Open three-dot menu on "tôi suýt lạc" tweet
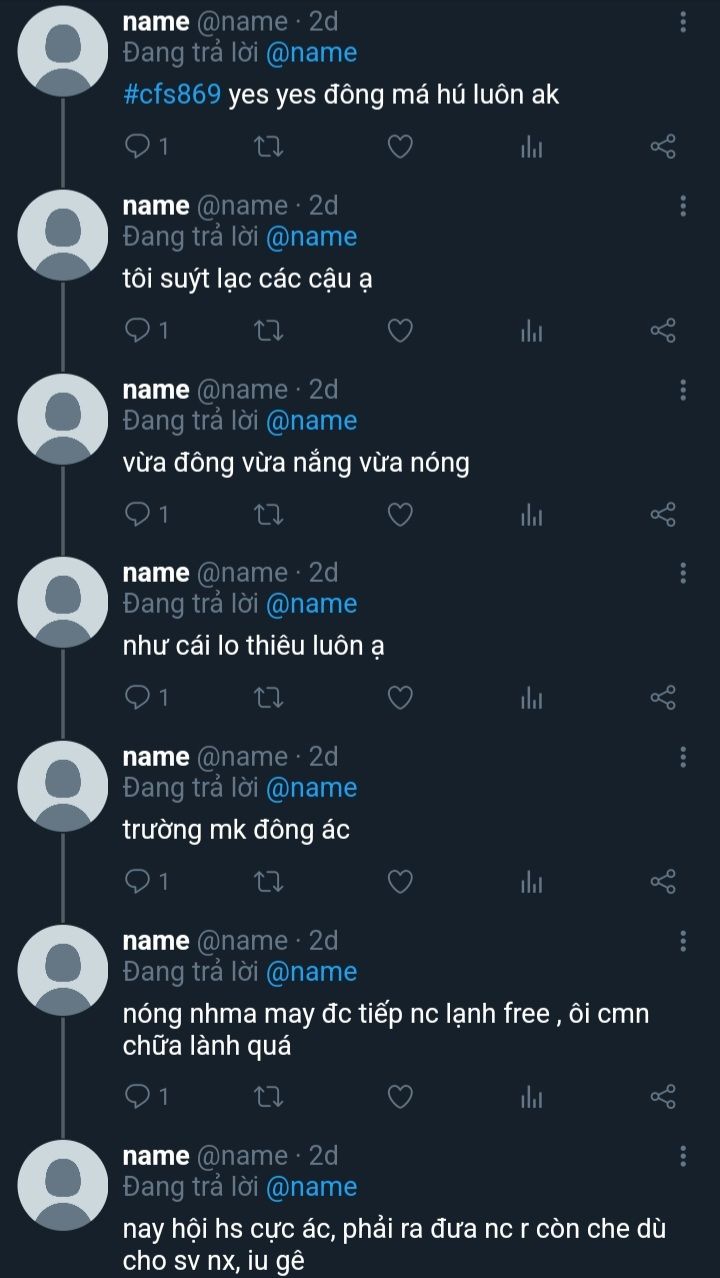The height and width of the screenshot is (1278, 720). [x=683, y=206]
